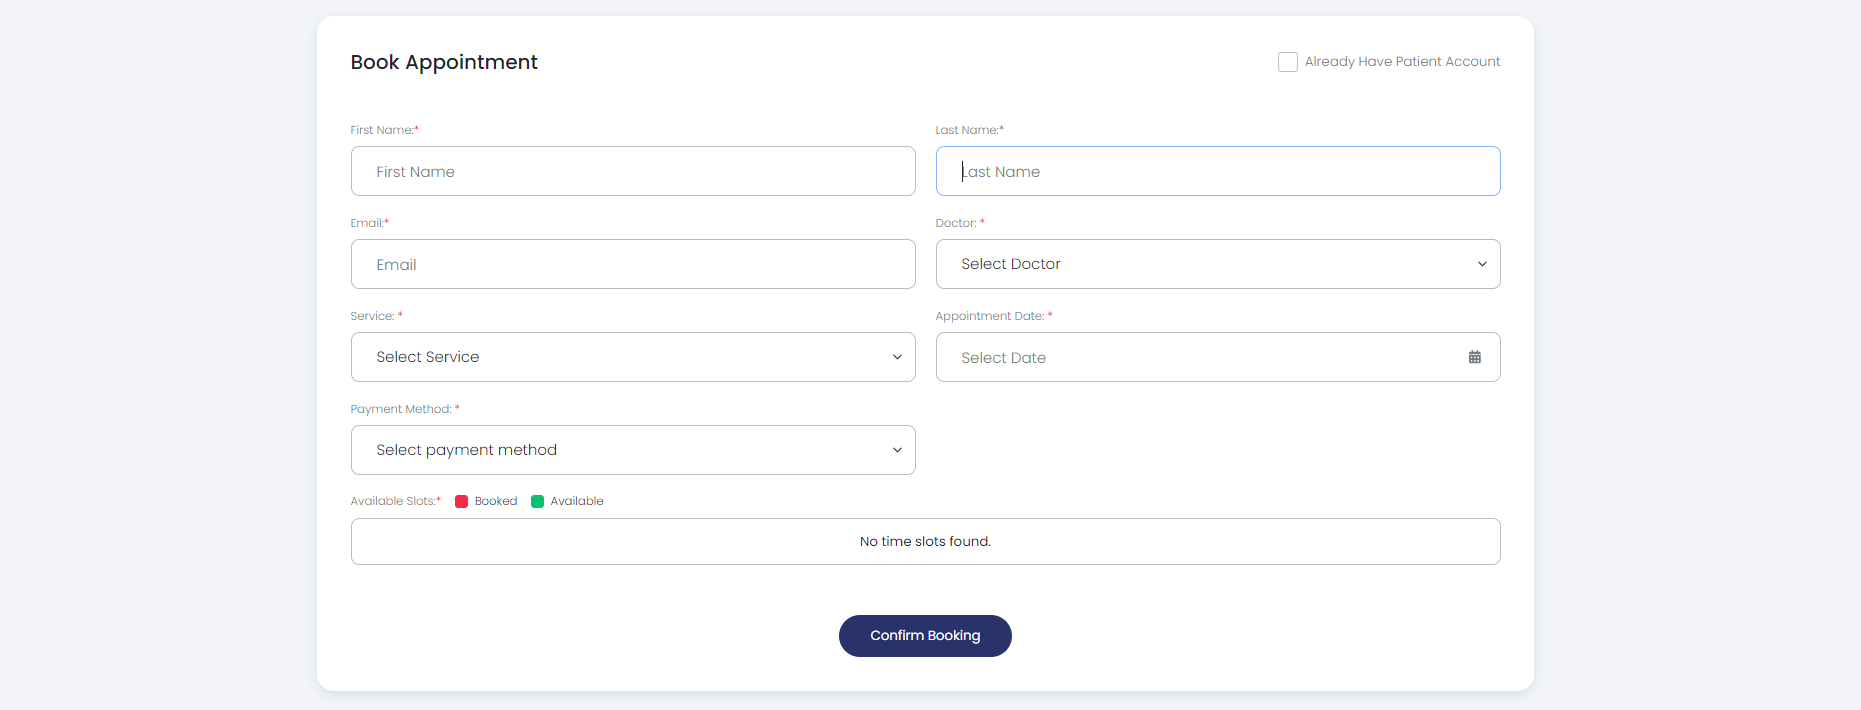
Task: Tick the Already Have Patient Account checkbox
Action: tap(1288, 62)
